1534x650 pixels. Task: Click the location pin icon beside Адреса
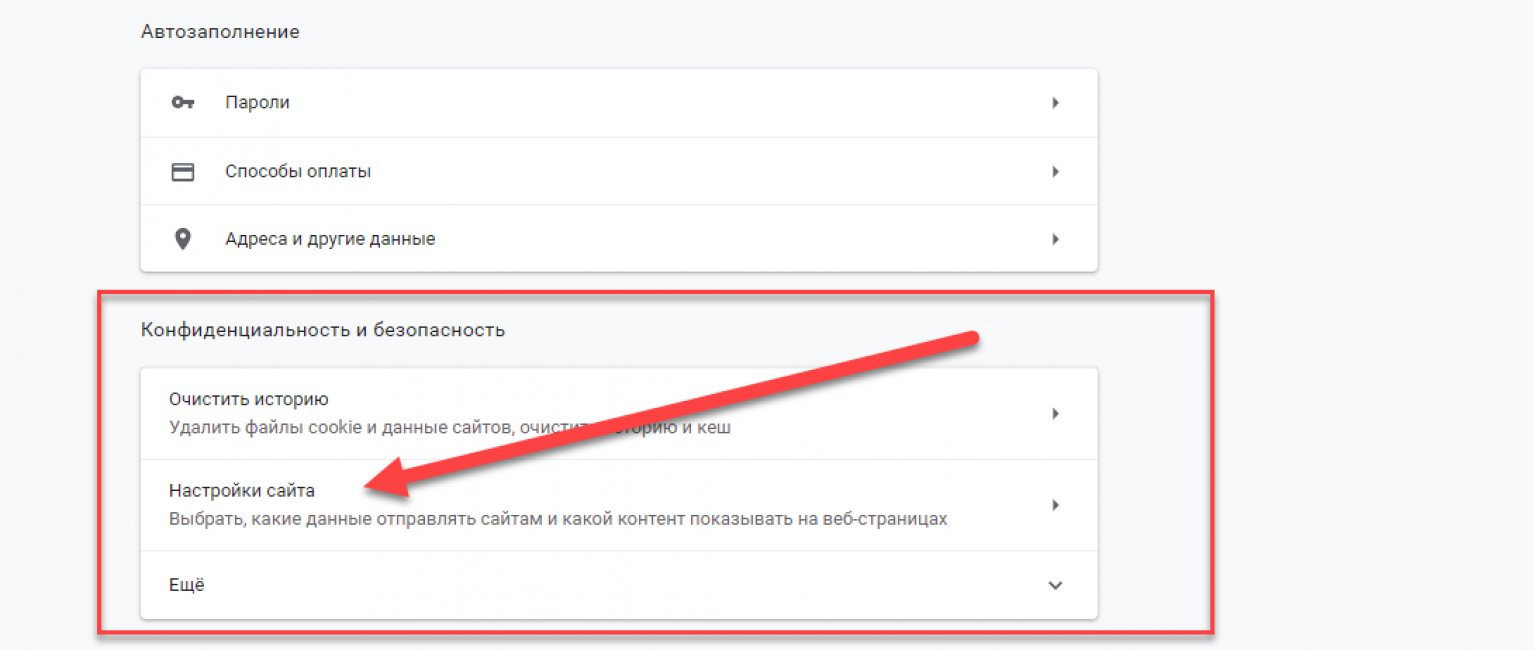pos(182,240)
